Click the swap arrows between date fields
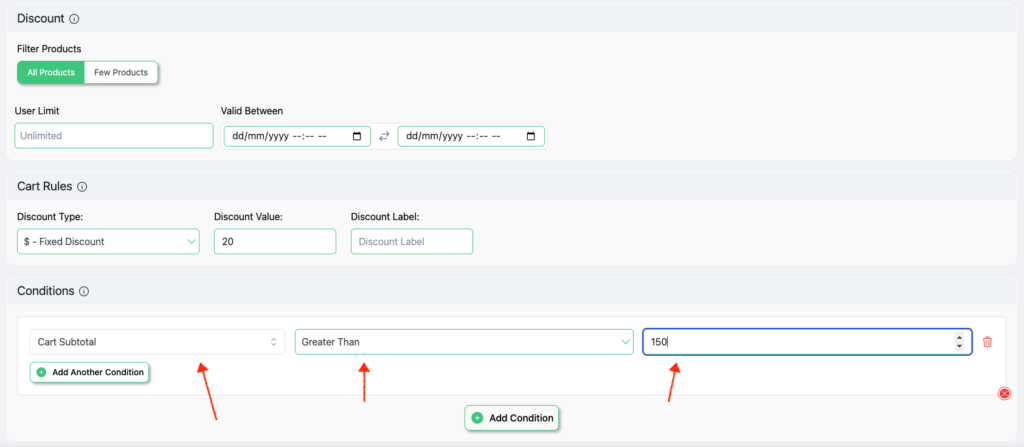The width and height of the screenshot is (1024, 447). pyautogui.click(x=384, y=137)
